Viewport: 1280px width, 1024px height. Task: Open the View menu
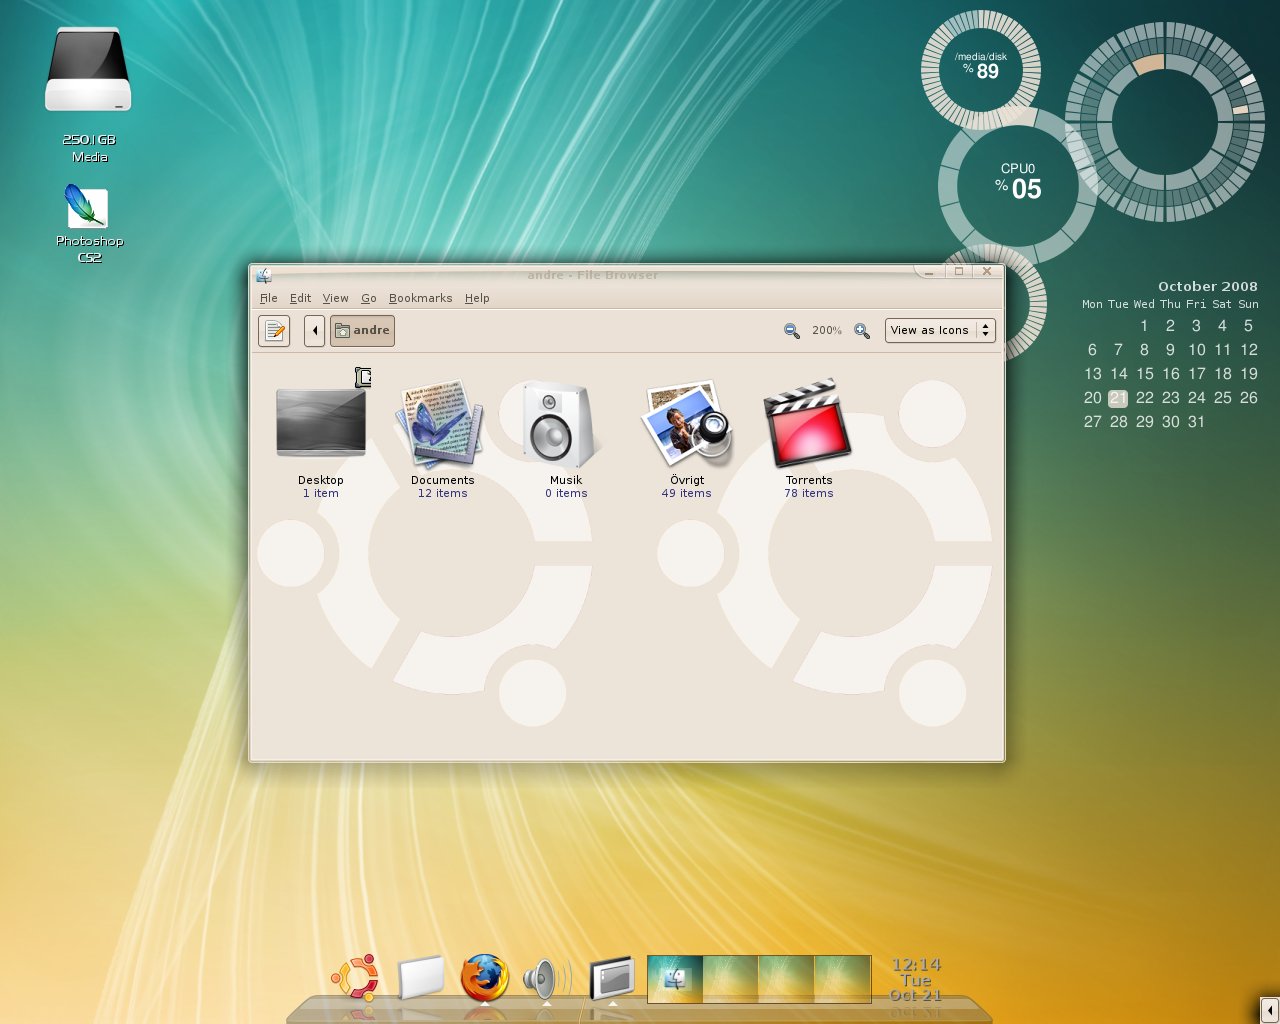coord(335,298)
